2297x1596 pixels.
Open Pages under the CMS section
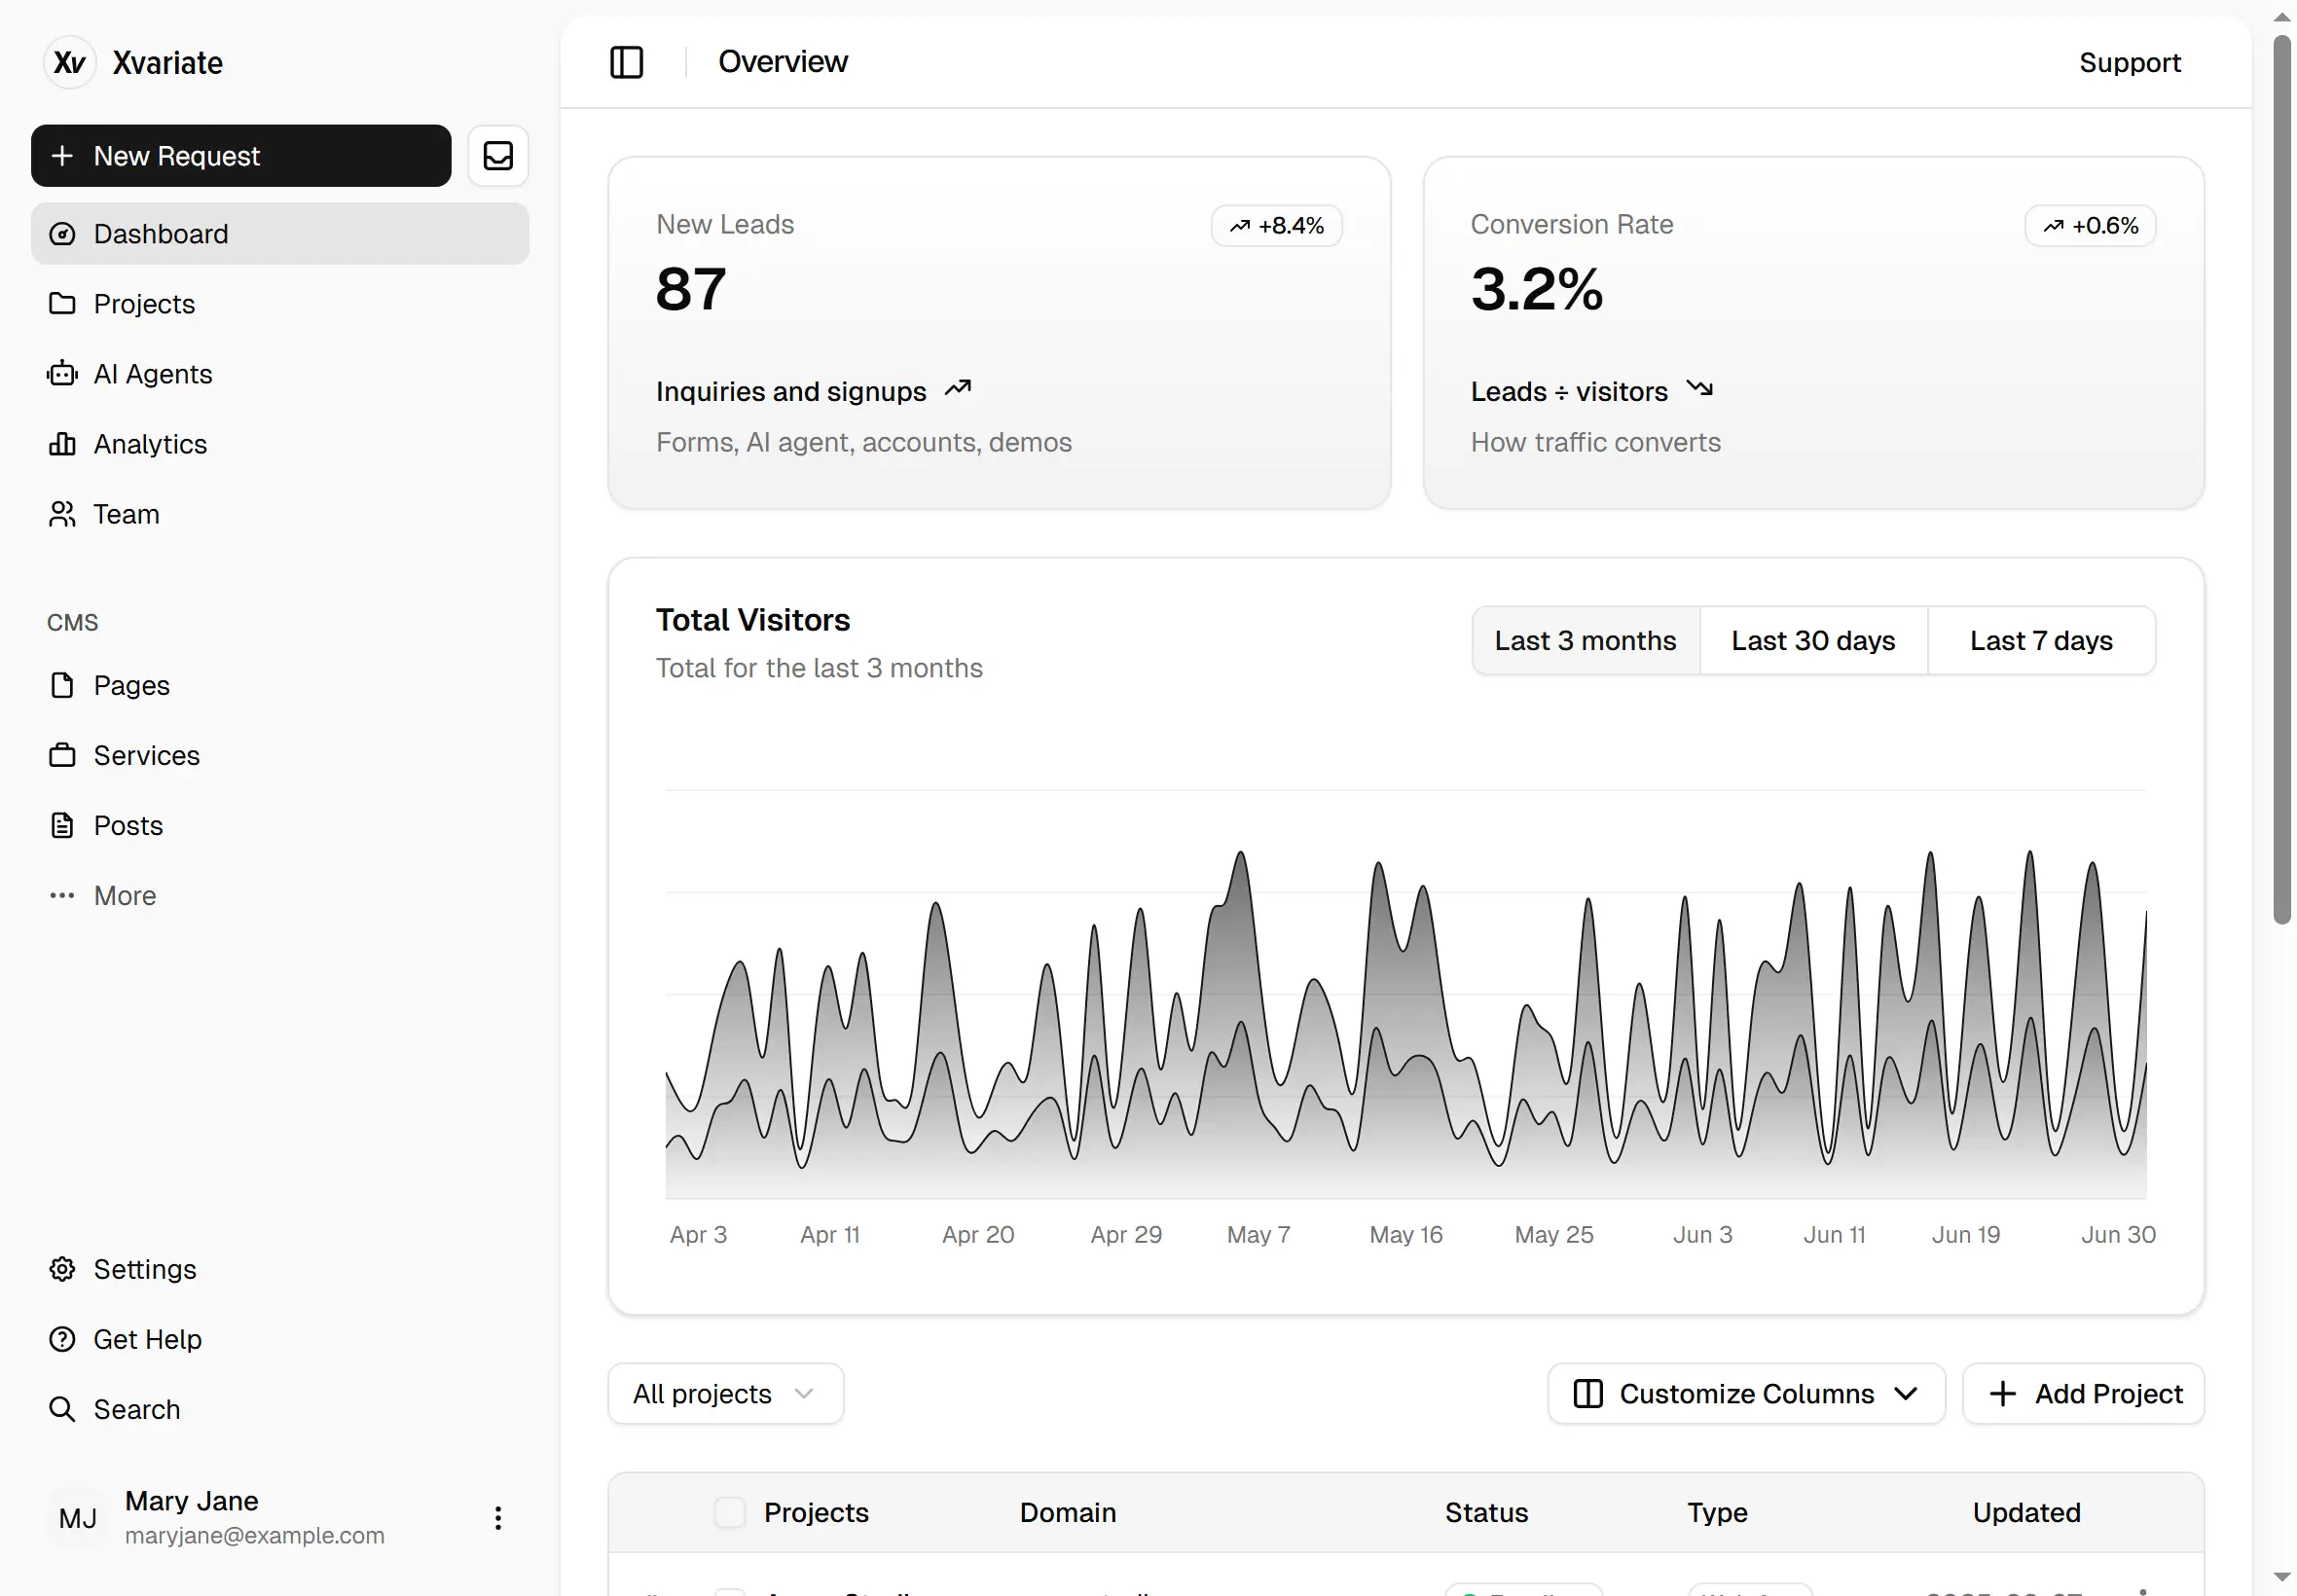133,685
